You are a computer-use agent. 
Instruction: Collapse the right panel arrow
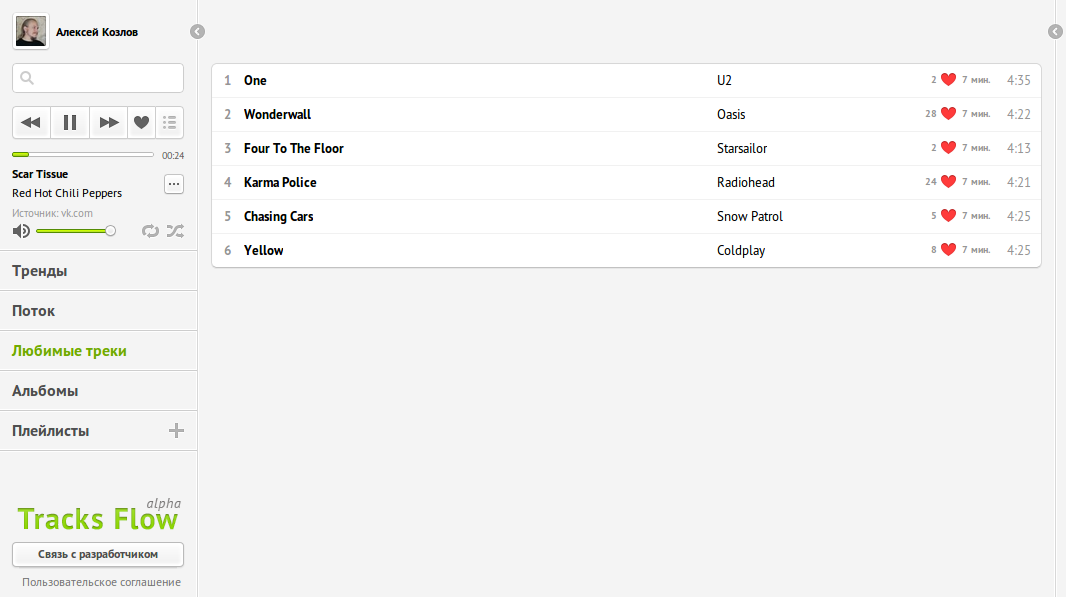pos(1055,32)
